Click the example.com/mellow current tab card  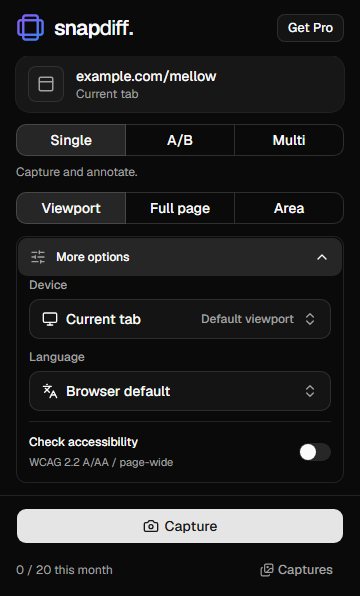pyautogui.click(x=180, y=84)
